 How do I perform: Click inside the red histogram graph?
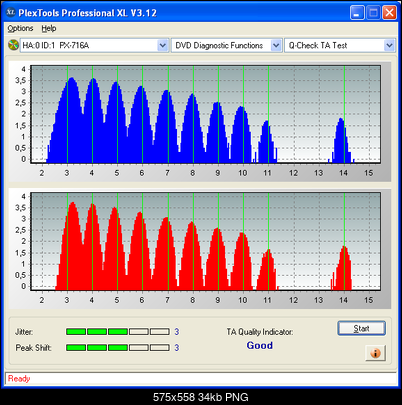(x=205, y=241)
